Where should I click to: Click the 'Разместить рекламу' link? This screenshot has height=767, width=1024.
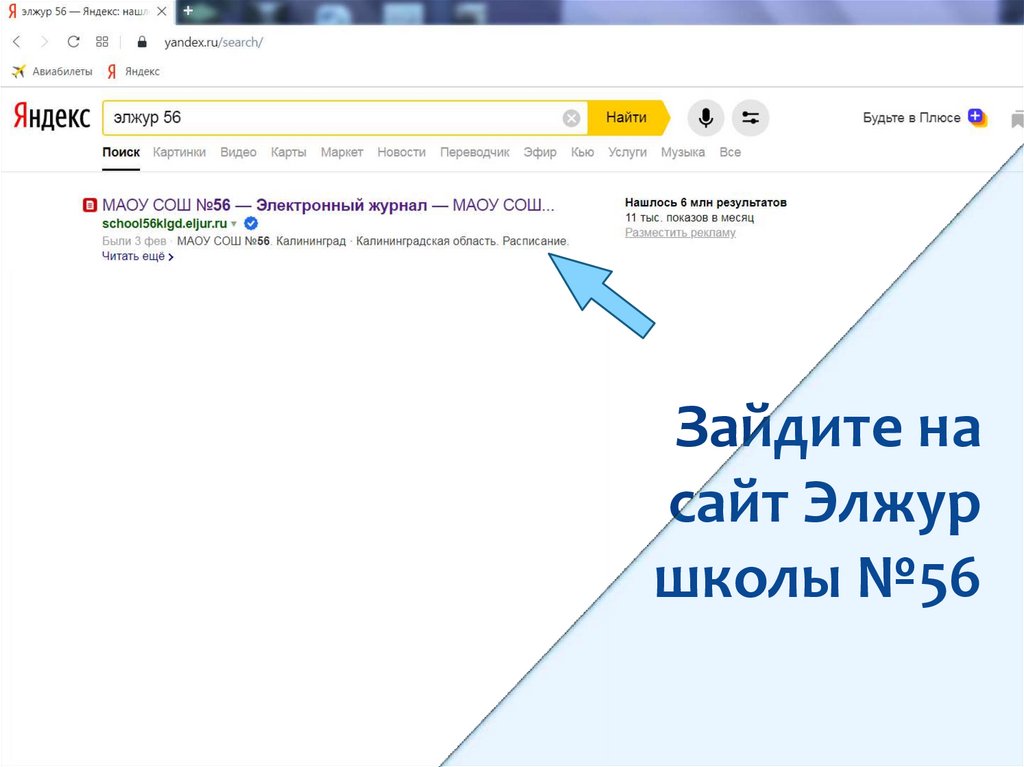click(680, 232)
